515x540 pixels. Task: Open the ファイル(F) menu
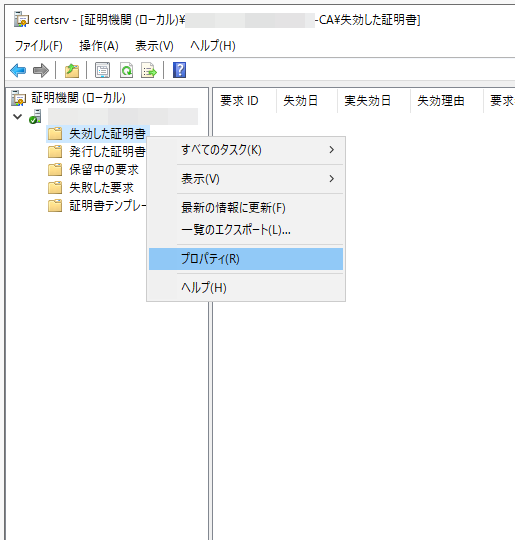[39, 45]
